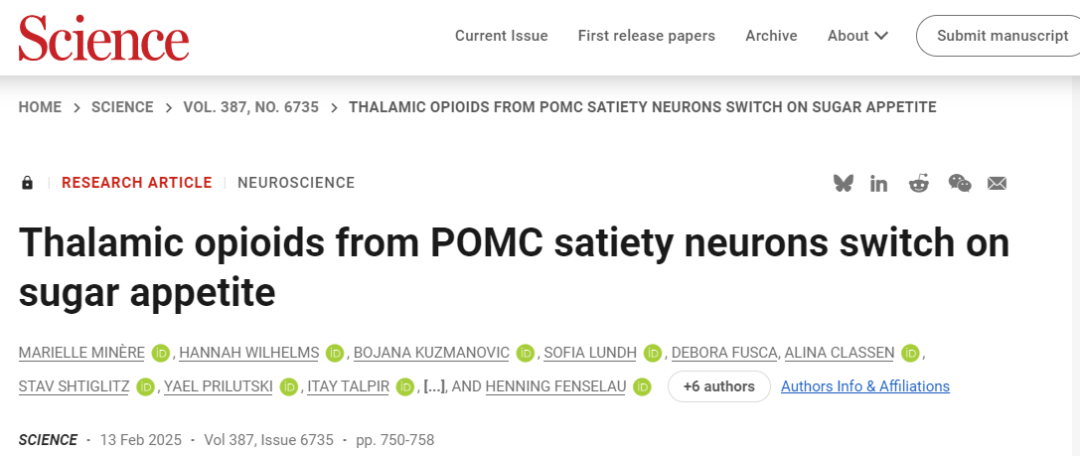Open author Bojana Kuzmanovic's name link
Image resolution: width=1080 pixels, height=456 pixels.
430,353
